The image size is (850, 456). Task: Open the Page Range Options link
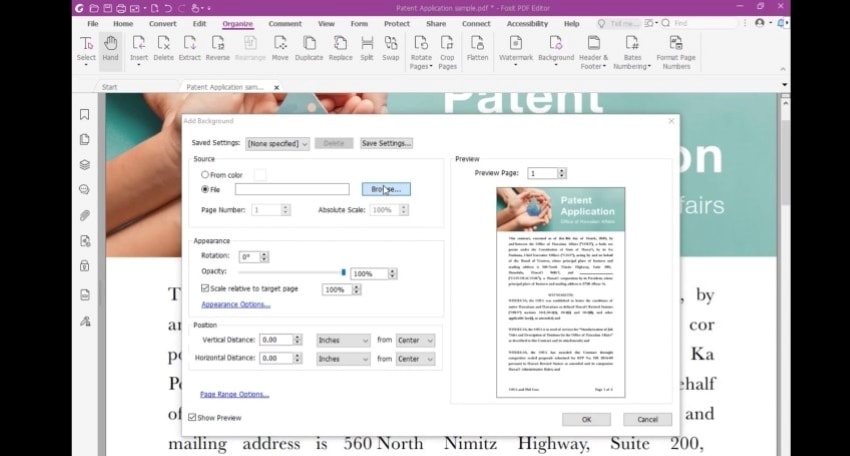coord(235,394)
